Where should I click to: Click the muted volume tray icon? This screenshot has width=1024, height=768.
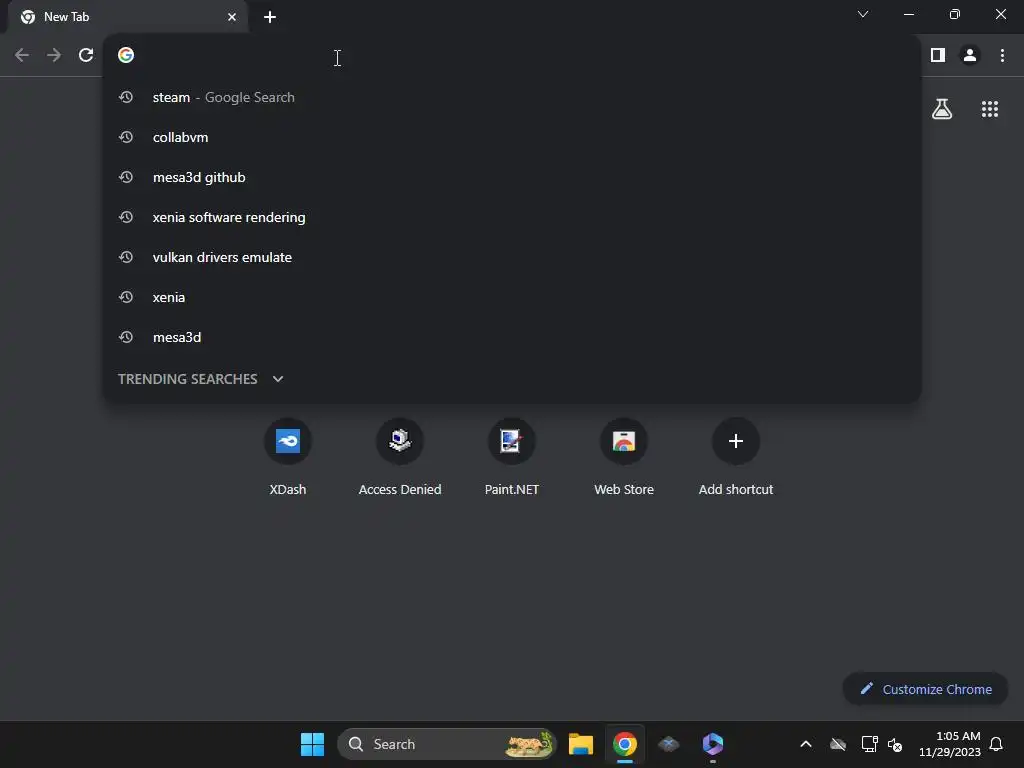[895, 744]
